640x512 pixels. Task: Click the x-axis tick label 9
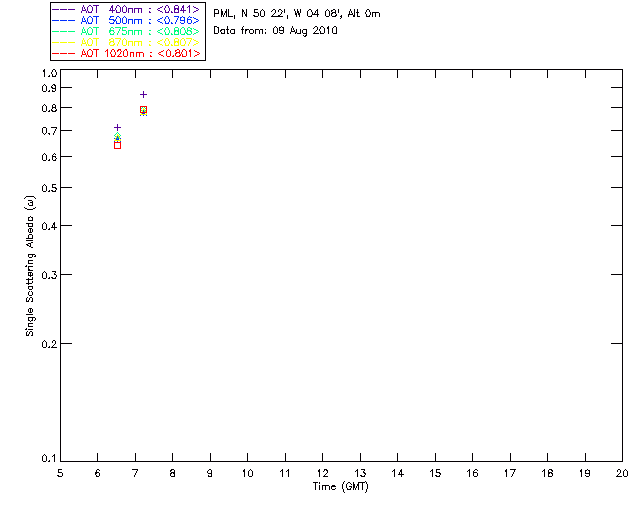tap(210, 473)
